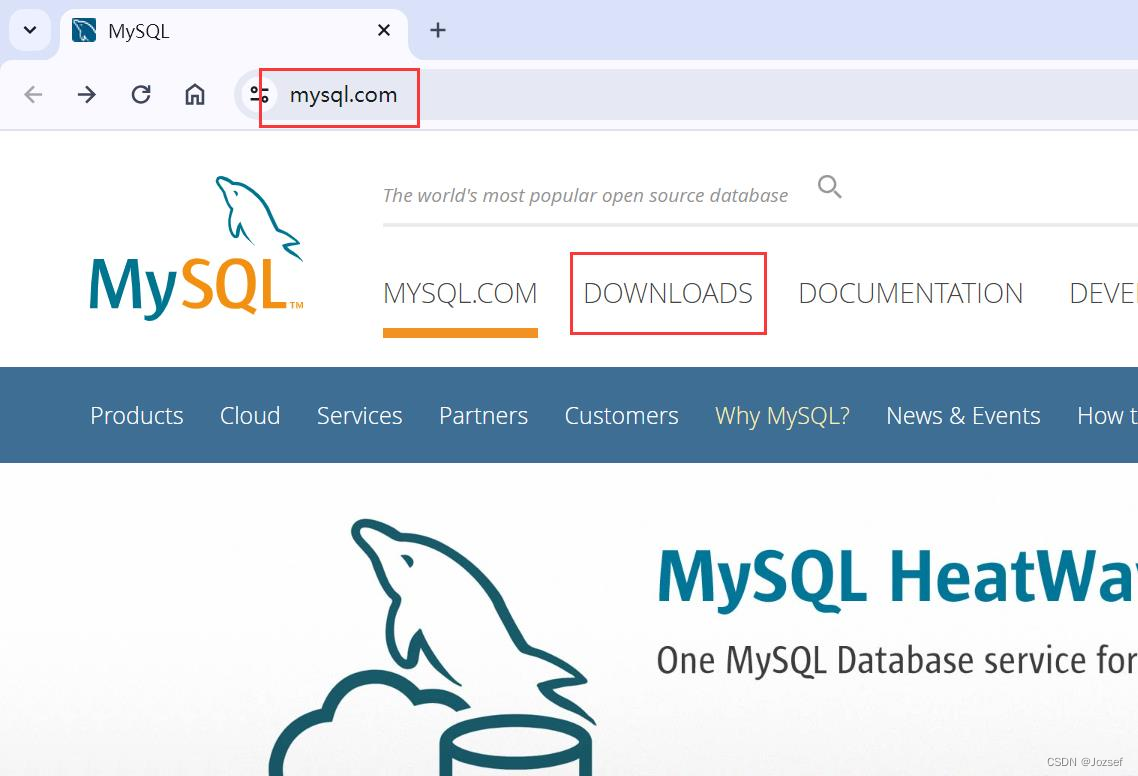Viewport: 1138px width, 776px height.
Task: Open the site search magnifier icon
Action: pyautogui.click(x=830, y=187)
